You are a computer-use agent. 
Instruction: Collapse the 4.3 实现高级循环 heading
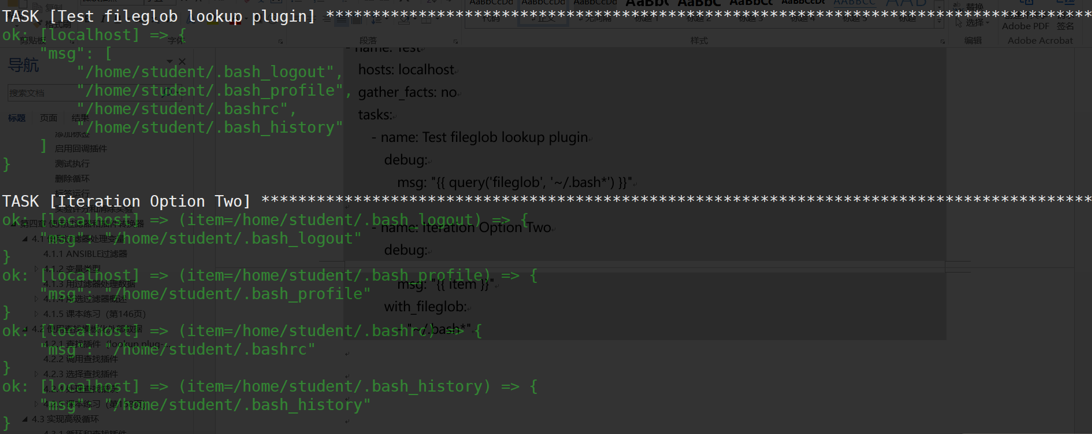[x=26, y=419]
